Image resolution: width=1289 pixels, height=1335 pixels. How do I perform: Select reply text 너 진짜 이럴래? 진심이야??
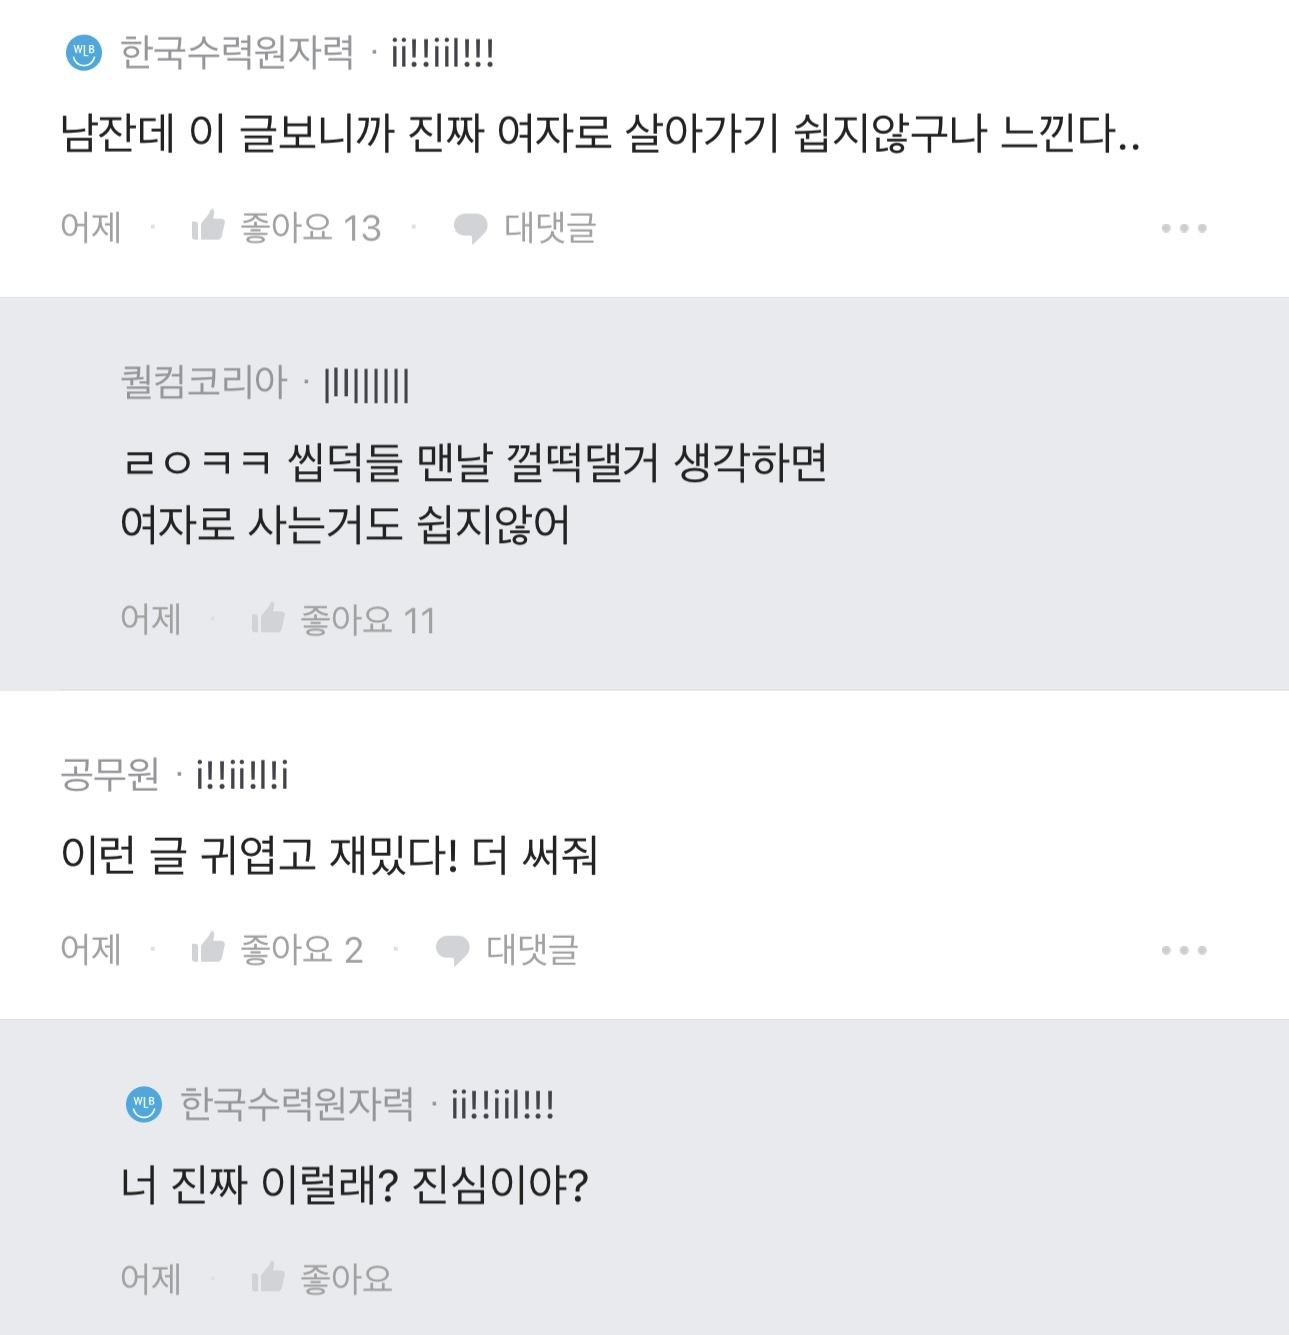click(x=354, y=1186)
